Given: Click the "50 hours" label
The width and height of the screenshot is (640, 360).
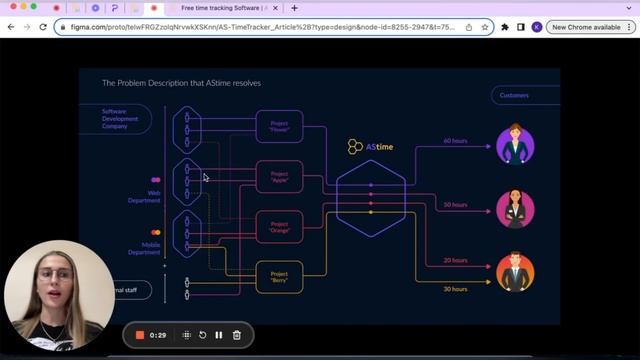Looking at the screenshot, I should pyautogui.click(x=456, y=205).
